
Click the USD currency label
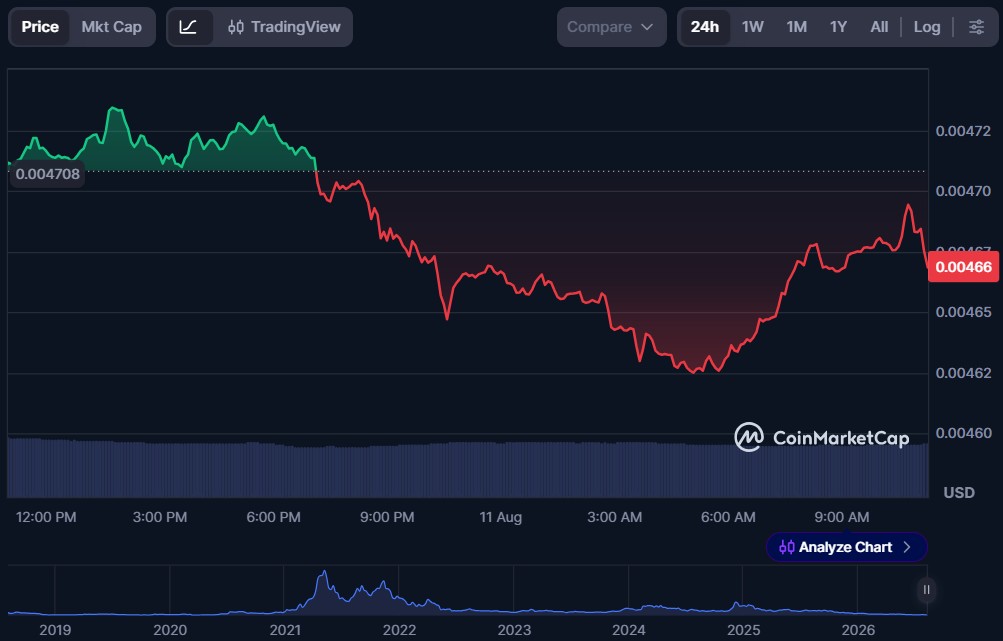(959, 493)
